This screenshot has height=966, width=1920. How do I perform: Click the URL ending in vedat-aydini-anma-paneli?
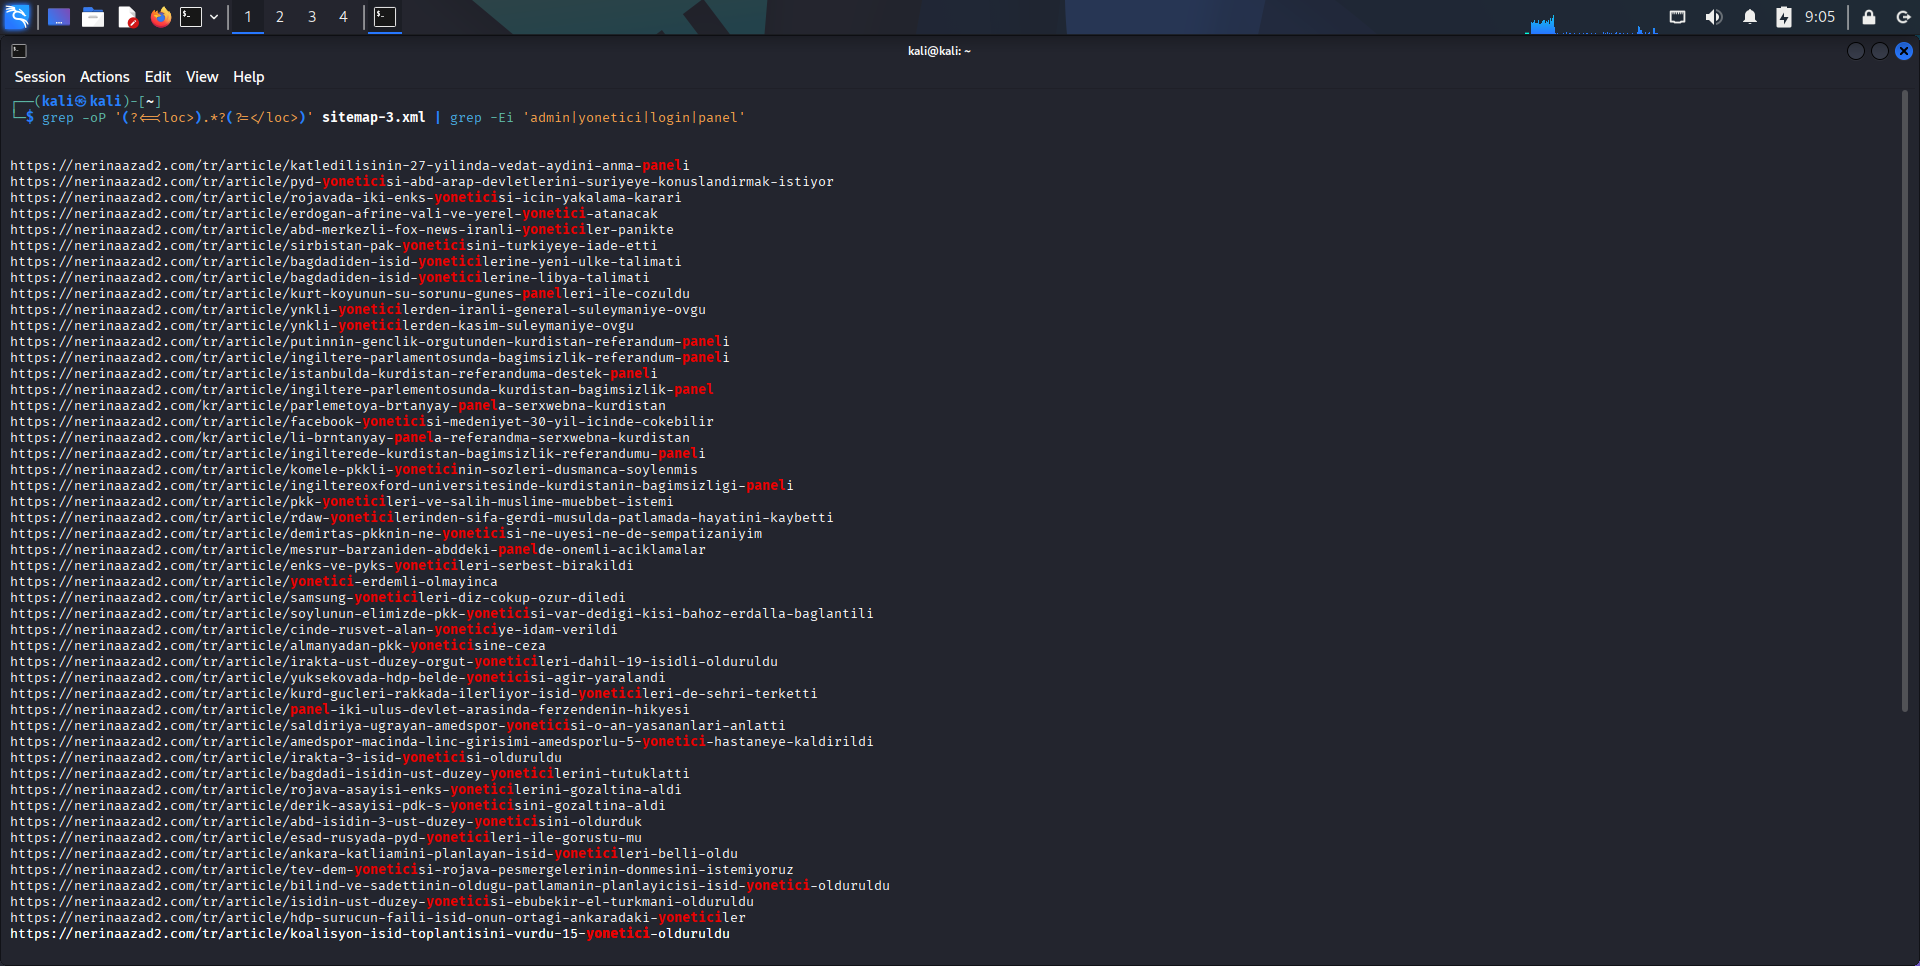350,166
